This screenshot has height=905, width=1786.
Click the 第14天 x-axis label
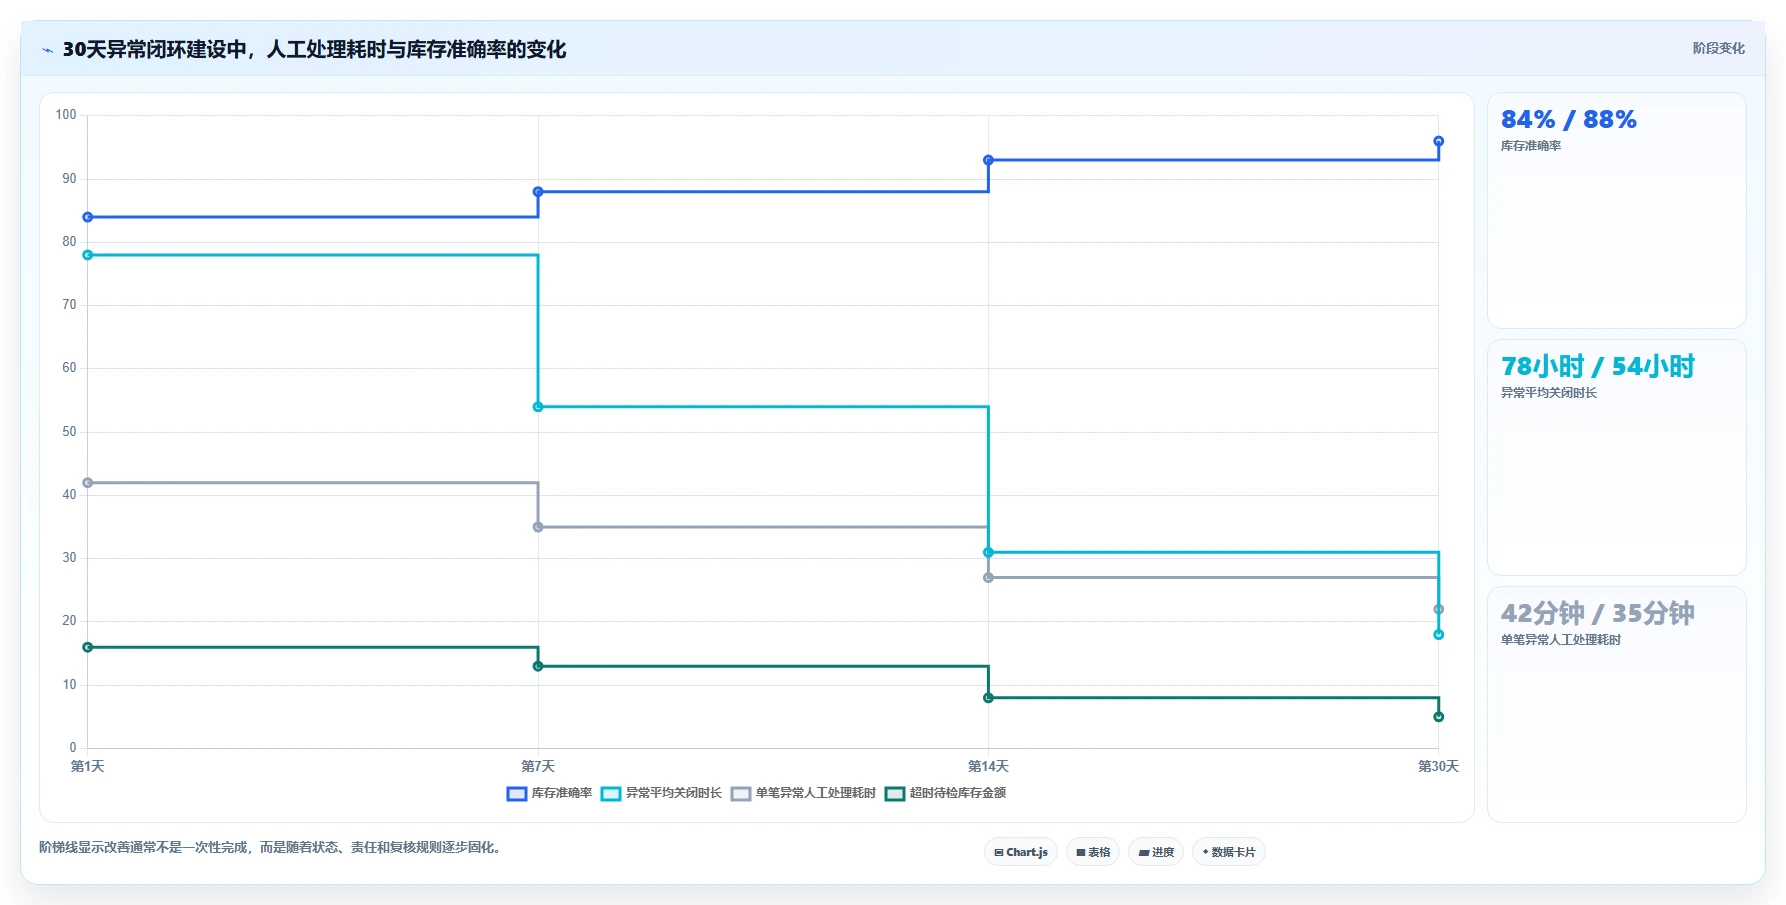(988, 767)
